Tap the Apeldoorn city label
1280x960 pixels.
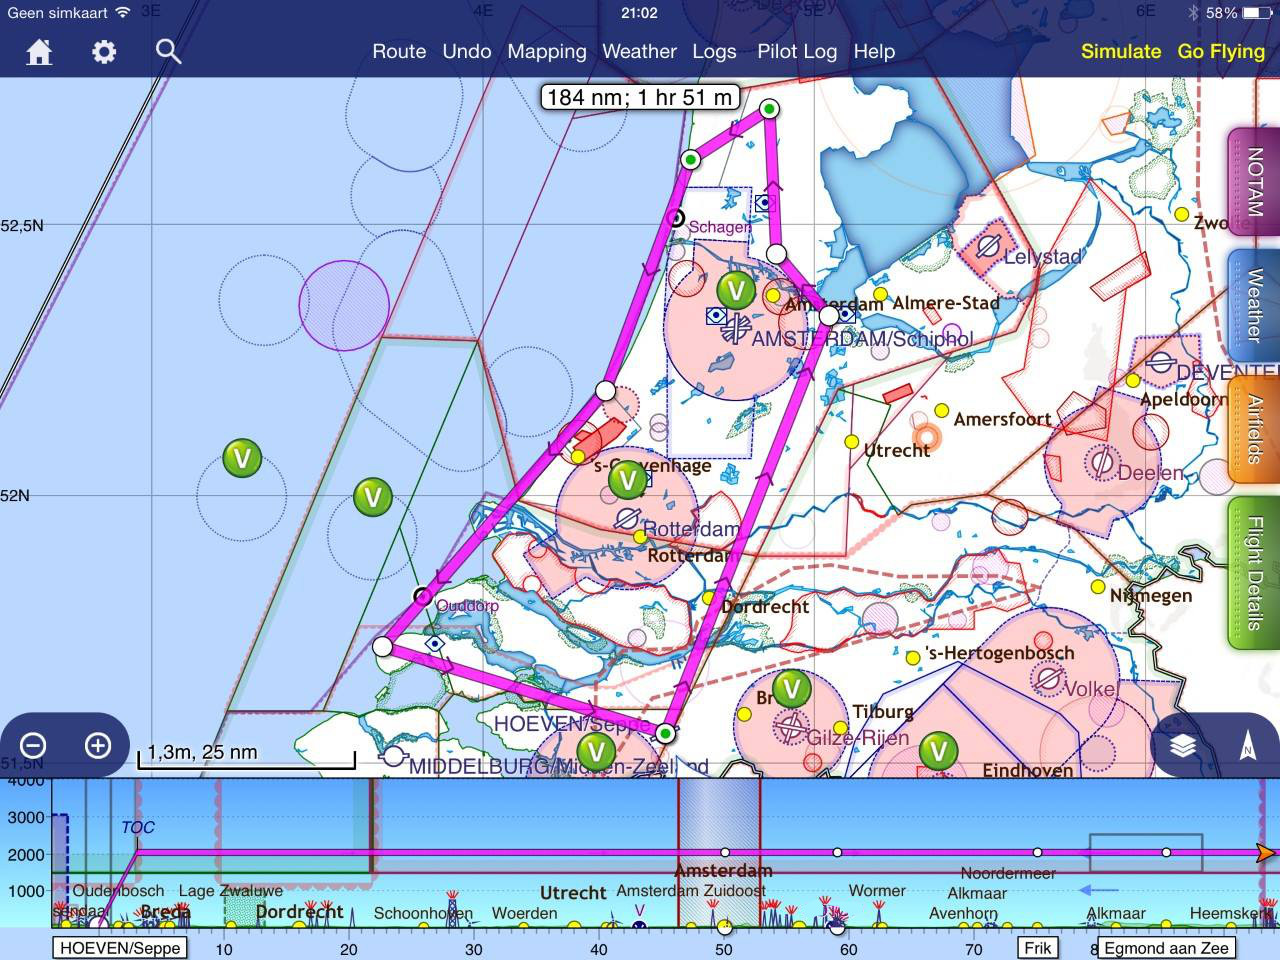1182,399
